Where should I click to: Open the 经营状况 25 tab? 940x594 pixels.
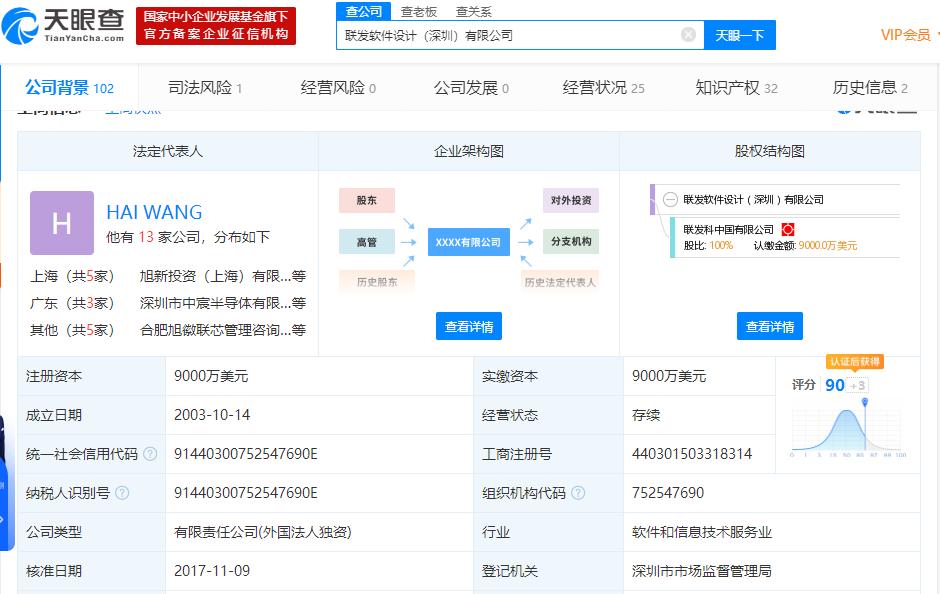[604, 88]
